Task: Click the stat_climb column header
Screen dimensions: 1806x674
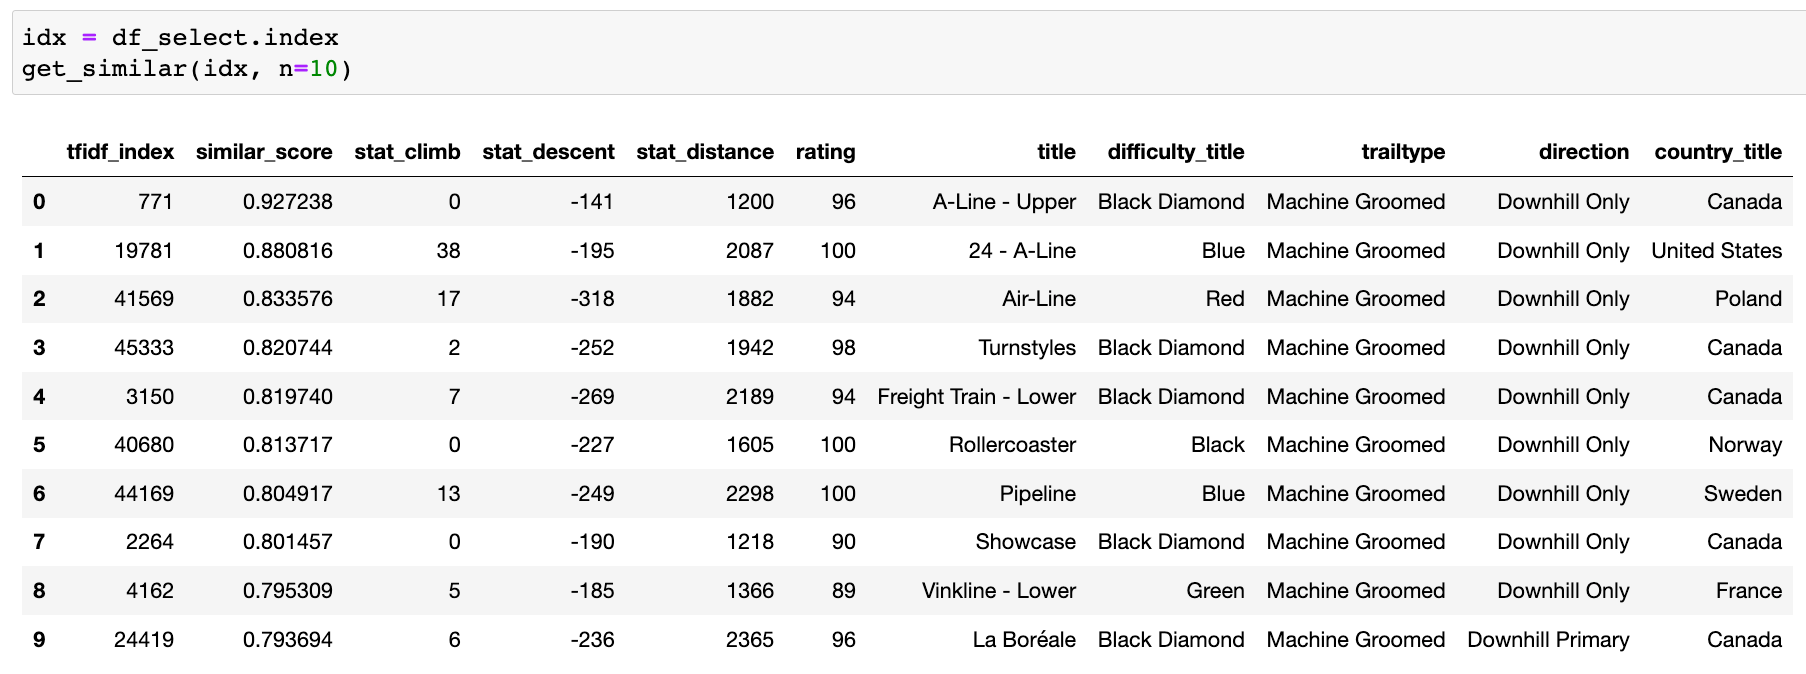Action: 407,152
